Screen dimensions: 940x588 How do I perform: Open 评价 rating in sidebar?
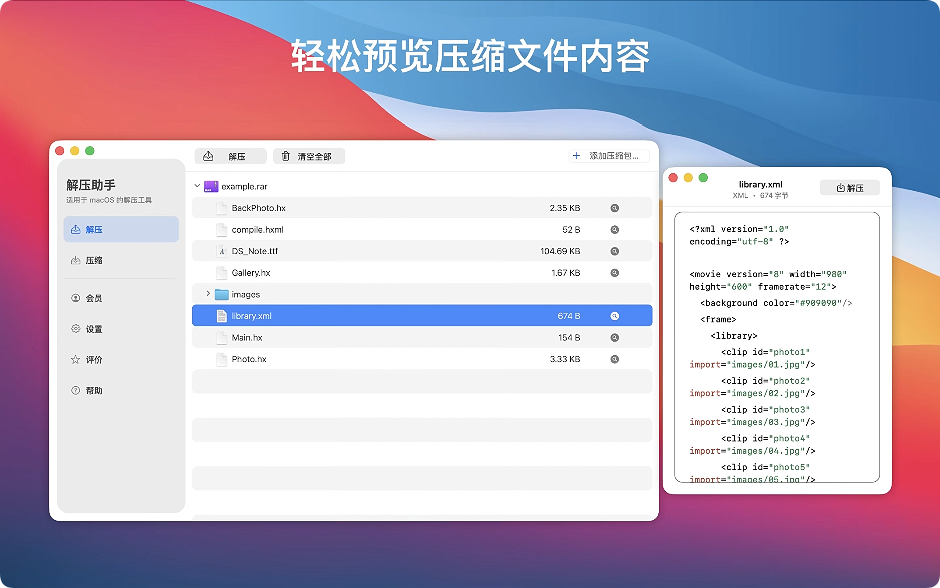121,360
